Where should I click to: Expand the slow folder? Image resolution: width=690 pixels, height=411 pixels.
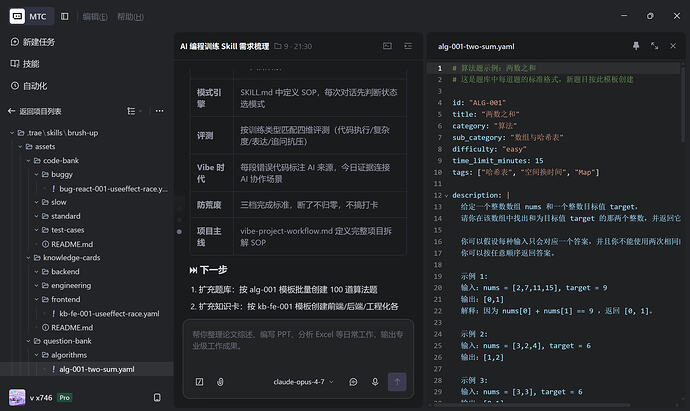[37, 202]
